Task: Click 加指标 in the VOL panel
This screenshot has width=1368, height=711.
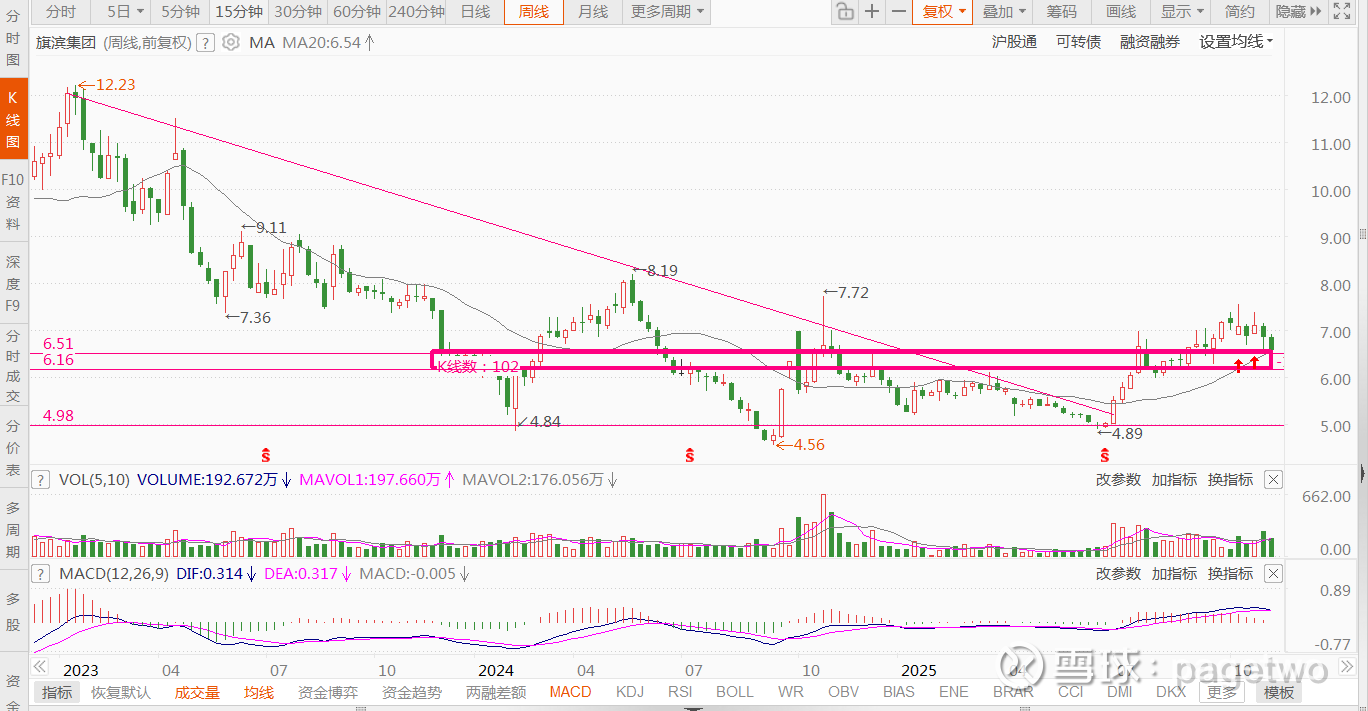Action: click(1174, 480)
